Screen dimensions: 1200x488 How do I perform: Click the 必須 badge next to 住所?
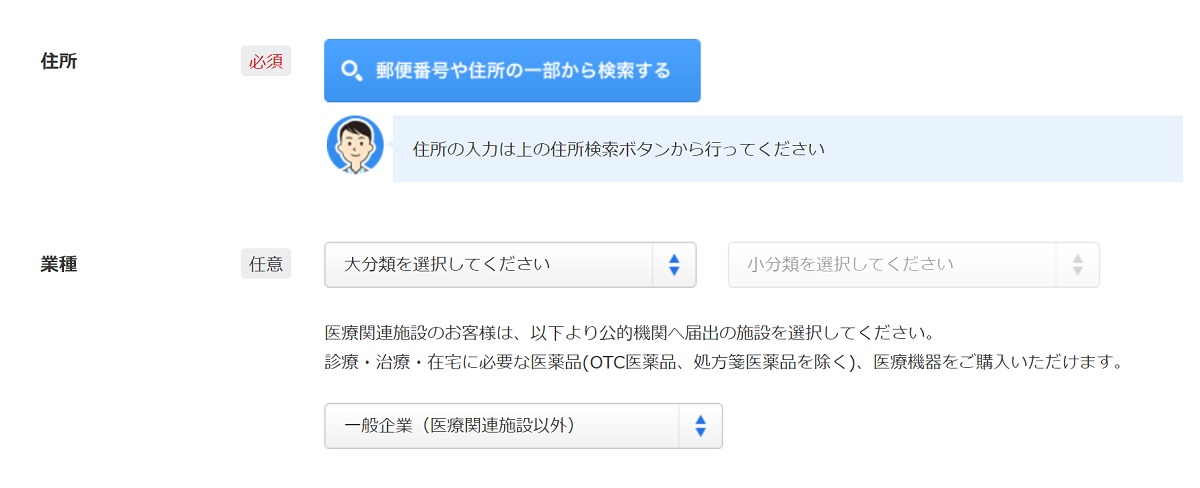266,61
